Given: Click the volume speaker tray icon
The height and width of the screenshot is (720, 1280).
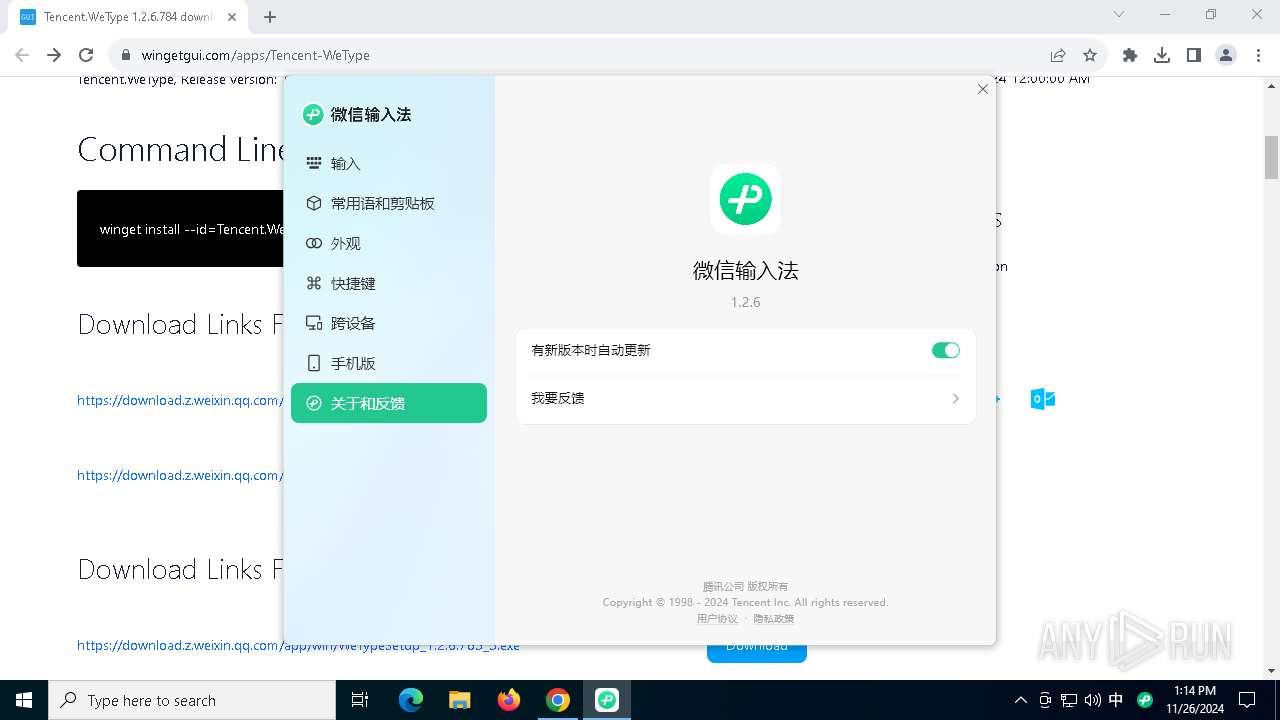Looking at the screenshot, I should click(1092, 700).
